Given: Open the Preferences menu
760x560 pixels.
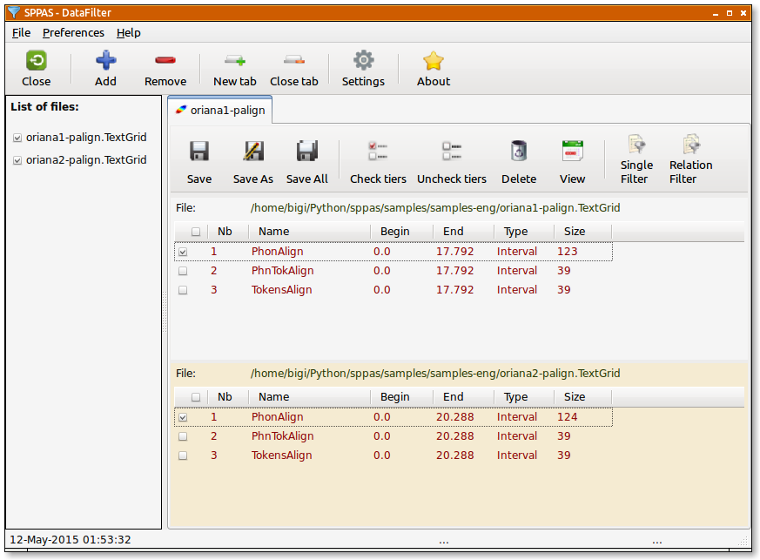Looking at the screenshot, I should click(x=73, y=33).
